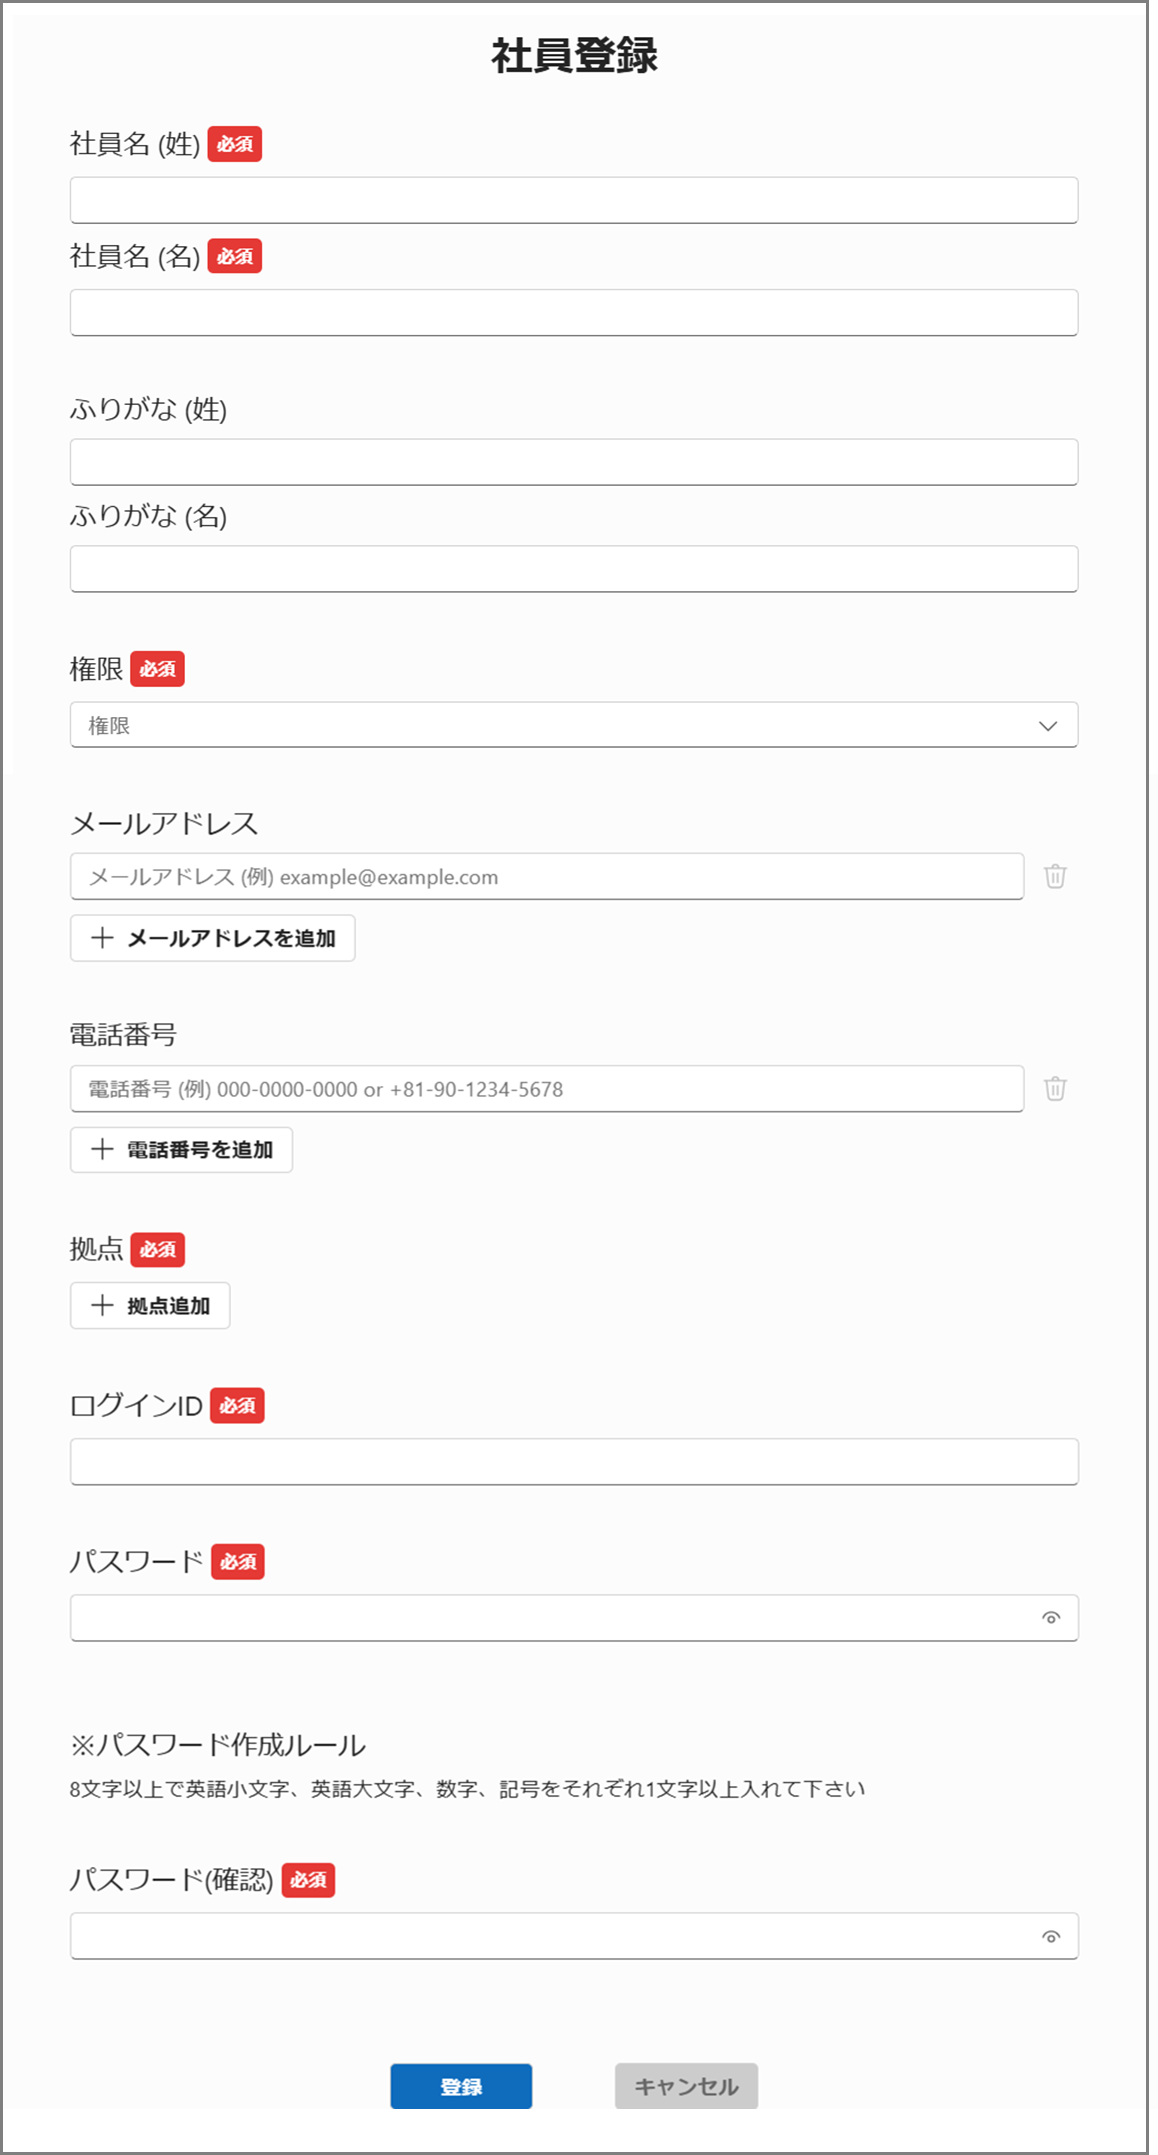Focus the パスワード(確認) input field
The image size is (1158, 2155).
(550, 1937)
